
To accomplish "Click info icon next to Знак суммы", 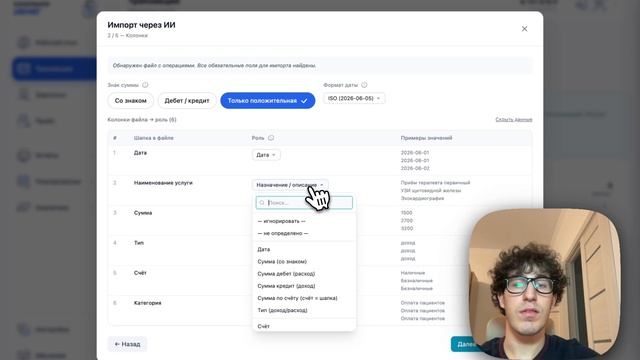I will click(145, 85).
